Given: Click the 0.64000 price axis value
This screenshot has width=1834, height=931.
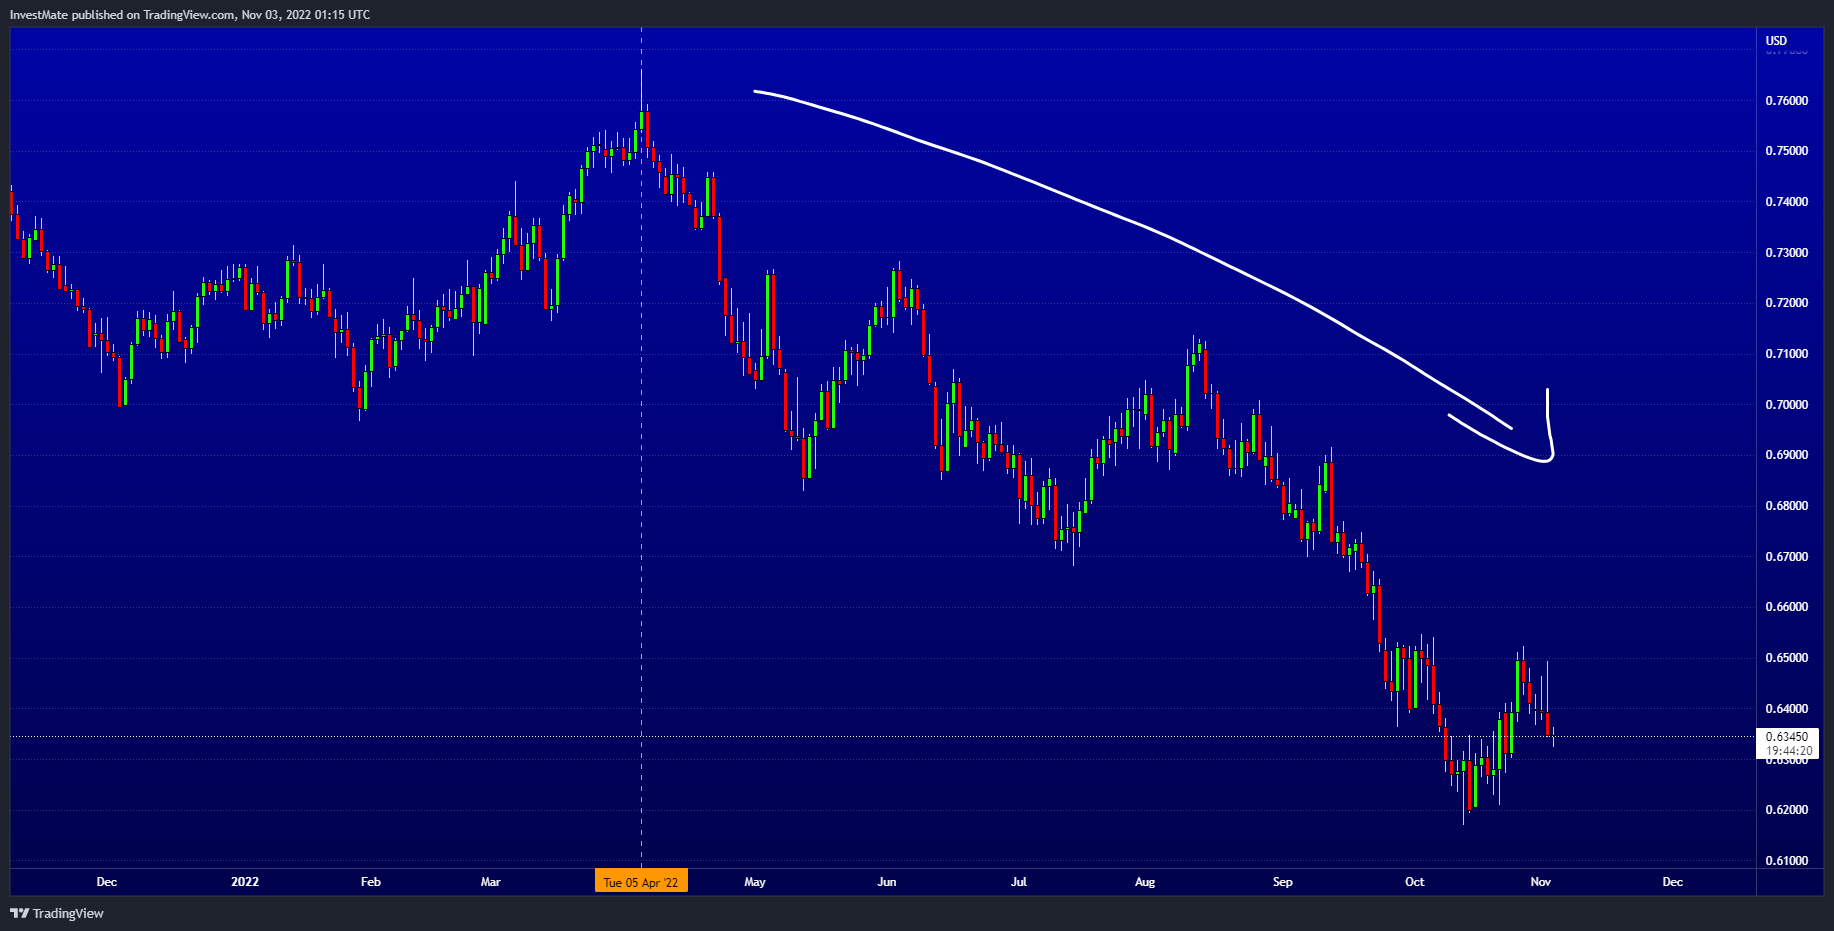Looking at the screenshot, I should pos(1787,709).
